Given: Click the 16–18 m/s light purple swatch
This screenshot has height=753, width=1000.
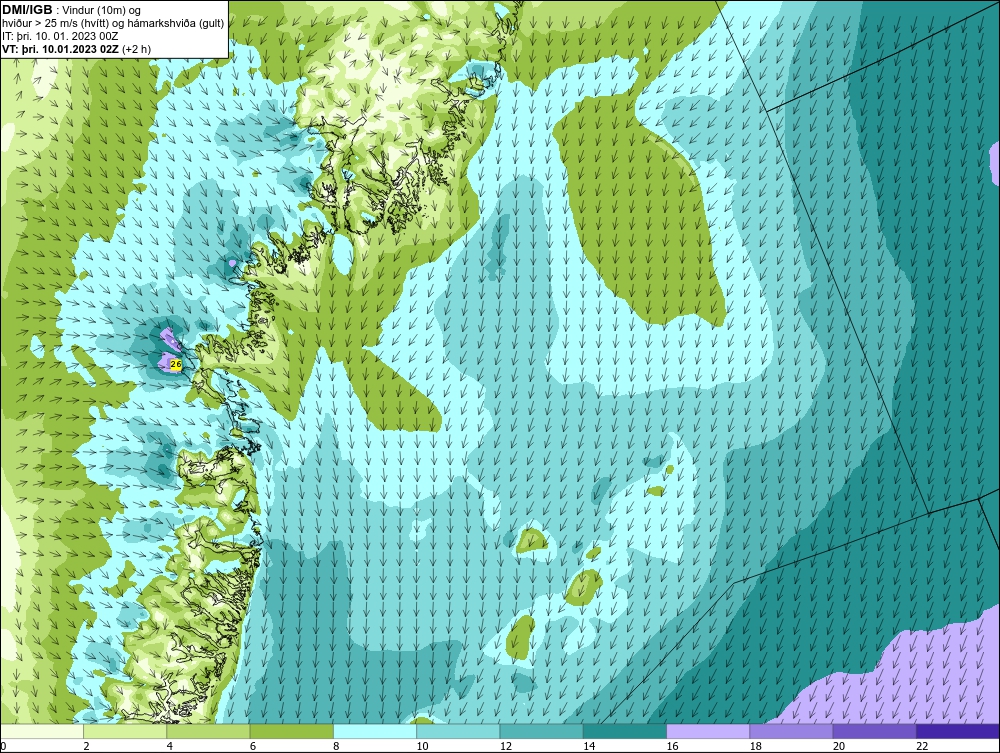Looking at the screenshot, I should (708, 731).
